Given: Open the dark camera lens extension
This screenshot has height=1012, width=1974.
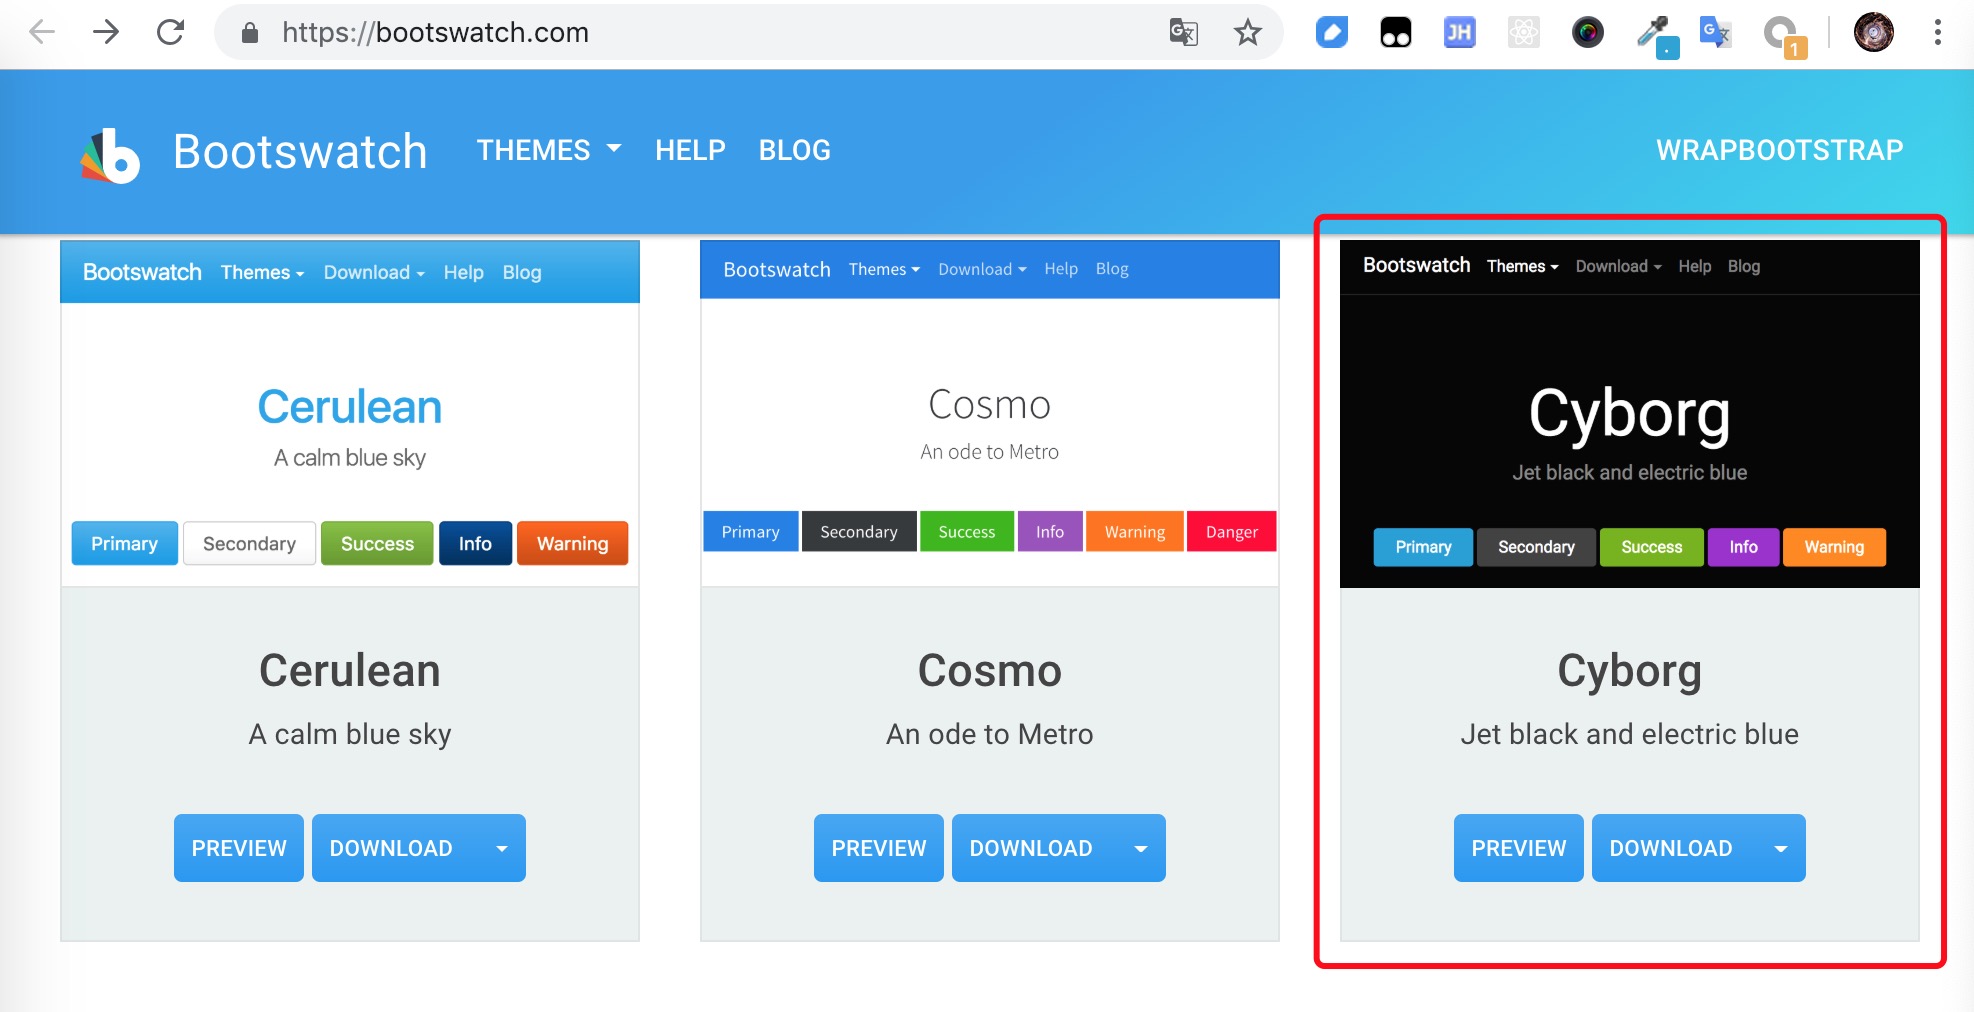Looking at the screenshot, I should (x=1588, y=33).
